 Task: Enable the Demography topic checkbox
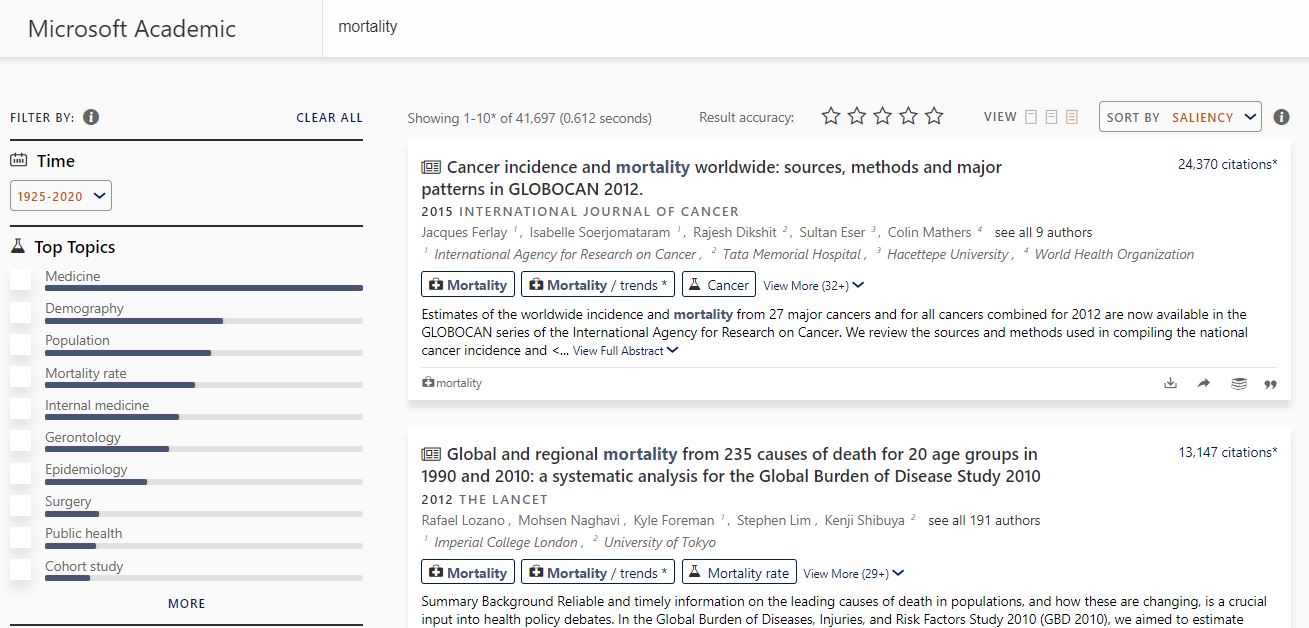[x=22, y=315]
